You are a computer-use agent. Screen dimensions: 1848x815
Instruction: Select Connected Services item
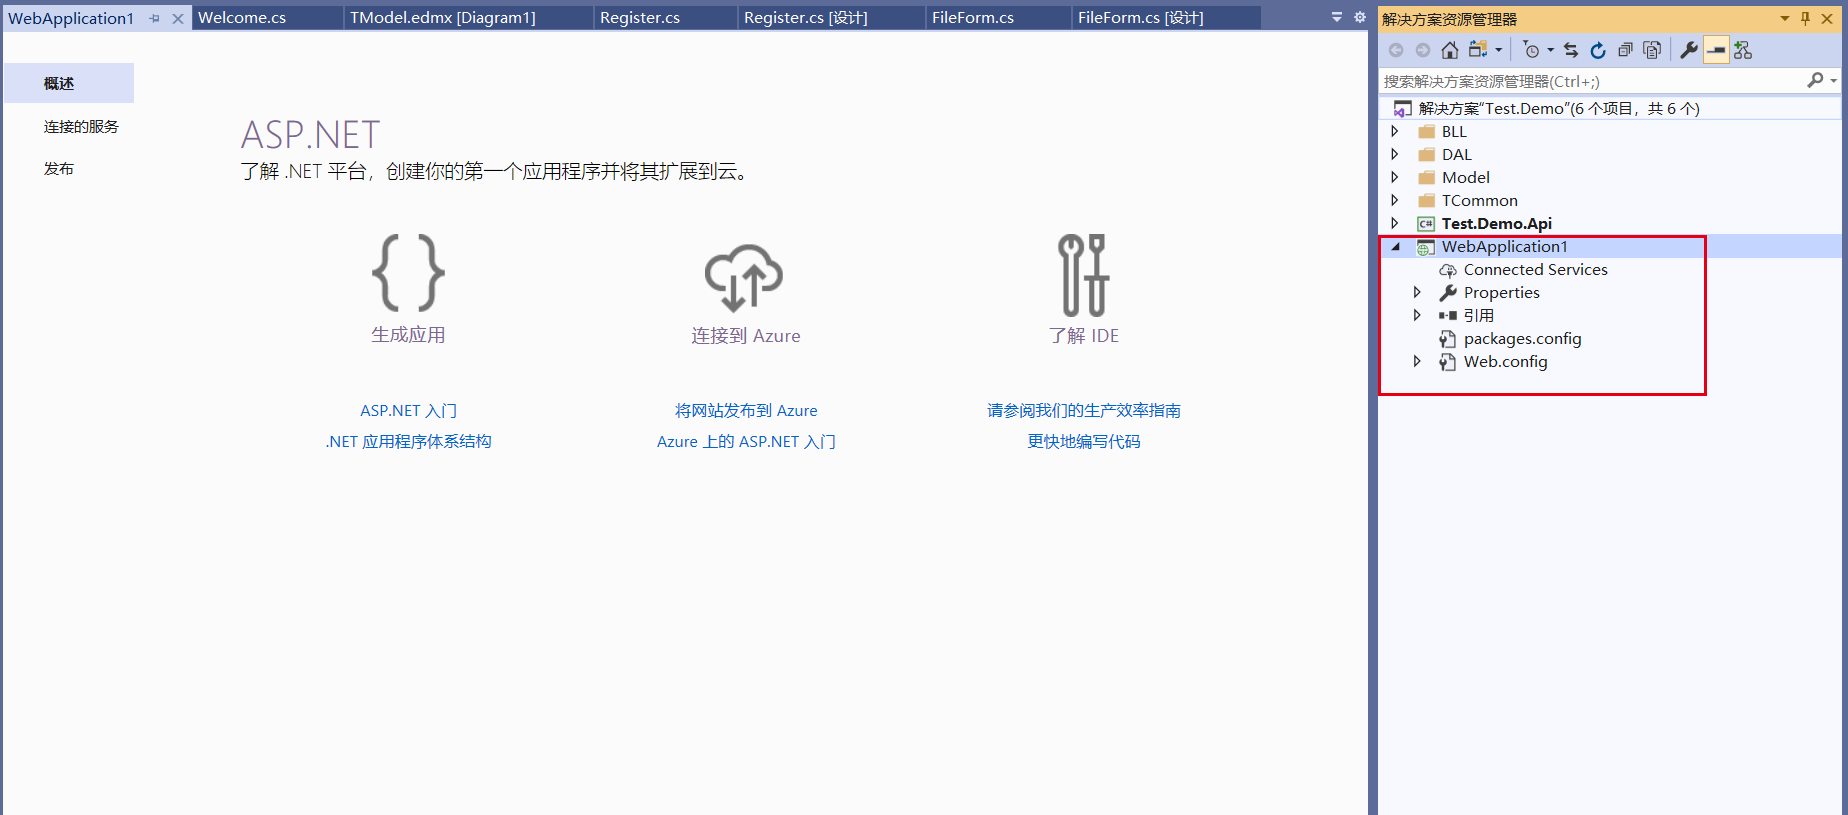pyautogui.click(x=1536, y=269)
